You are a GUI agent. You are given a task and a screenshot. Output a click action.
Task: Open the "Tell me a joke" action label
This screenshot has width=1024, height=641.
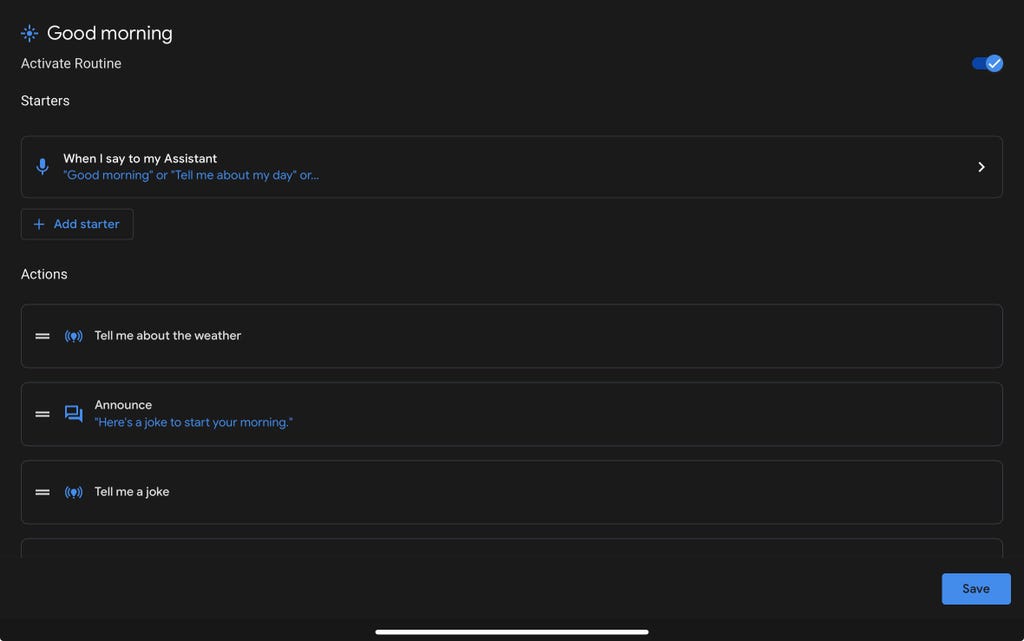131,492
